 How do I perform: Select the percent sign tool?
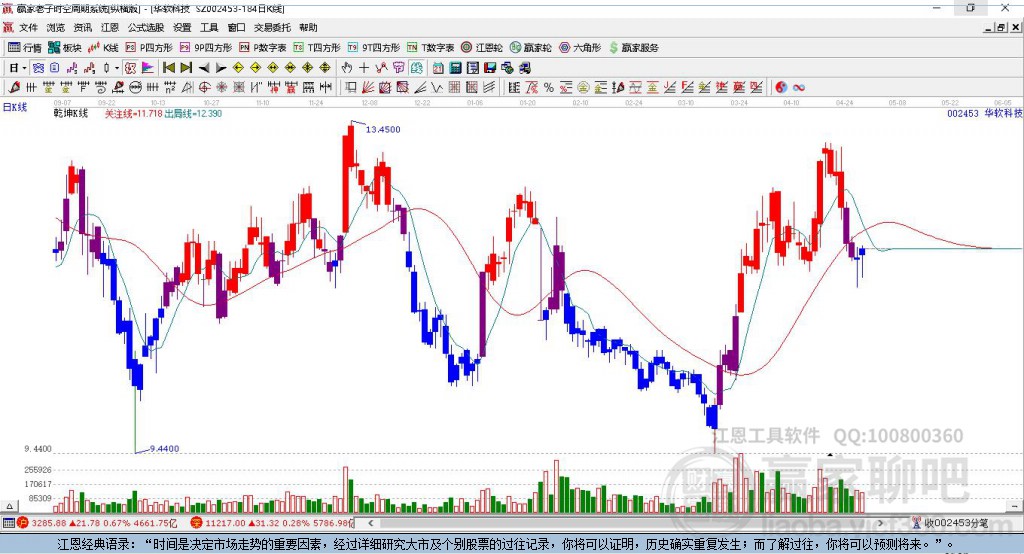point(549,88)
